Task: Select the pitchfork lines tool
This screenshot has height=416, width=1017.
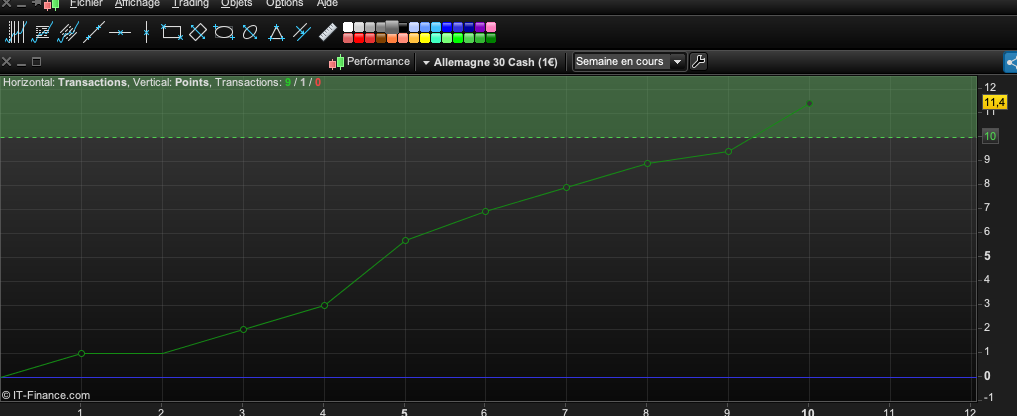Action: pyautogui.click(x=302, y=31)
